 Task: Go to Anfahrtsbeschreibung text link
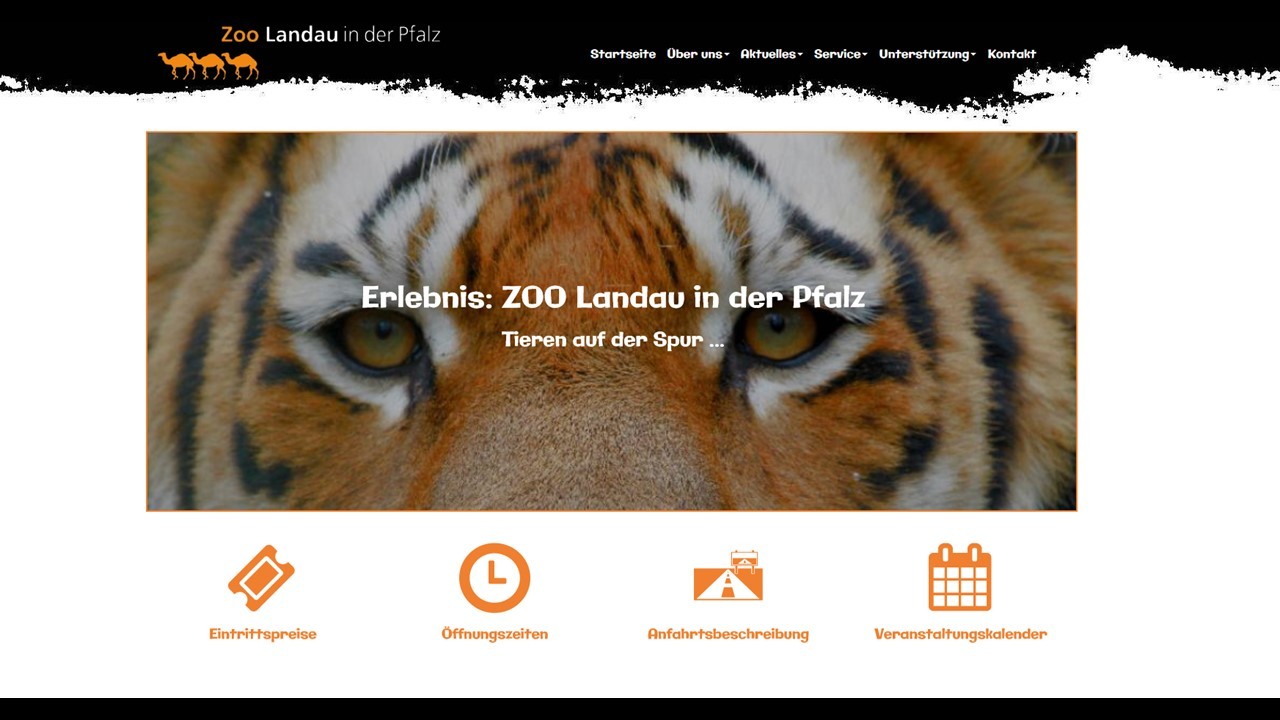tap(728, 634)
